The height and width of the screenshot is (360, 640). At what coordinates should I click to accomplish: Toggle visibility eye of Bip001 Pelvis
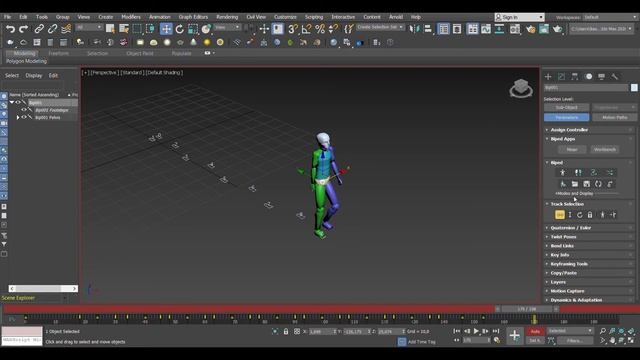coord(24,117)
